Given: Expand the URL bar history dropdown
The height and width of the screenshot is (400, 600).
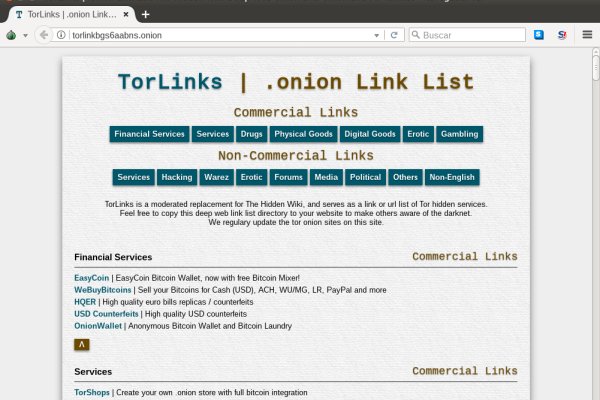Looking at the screenshot, I should click(x=377, y=35).
